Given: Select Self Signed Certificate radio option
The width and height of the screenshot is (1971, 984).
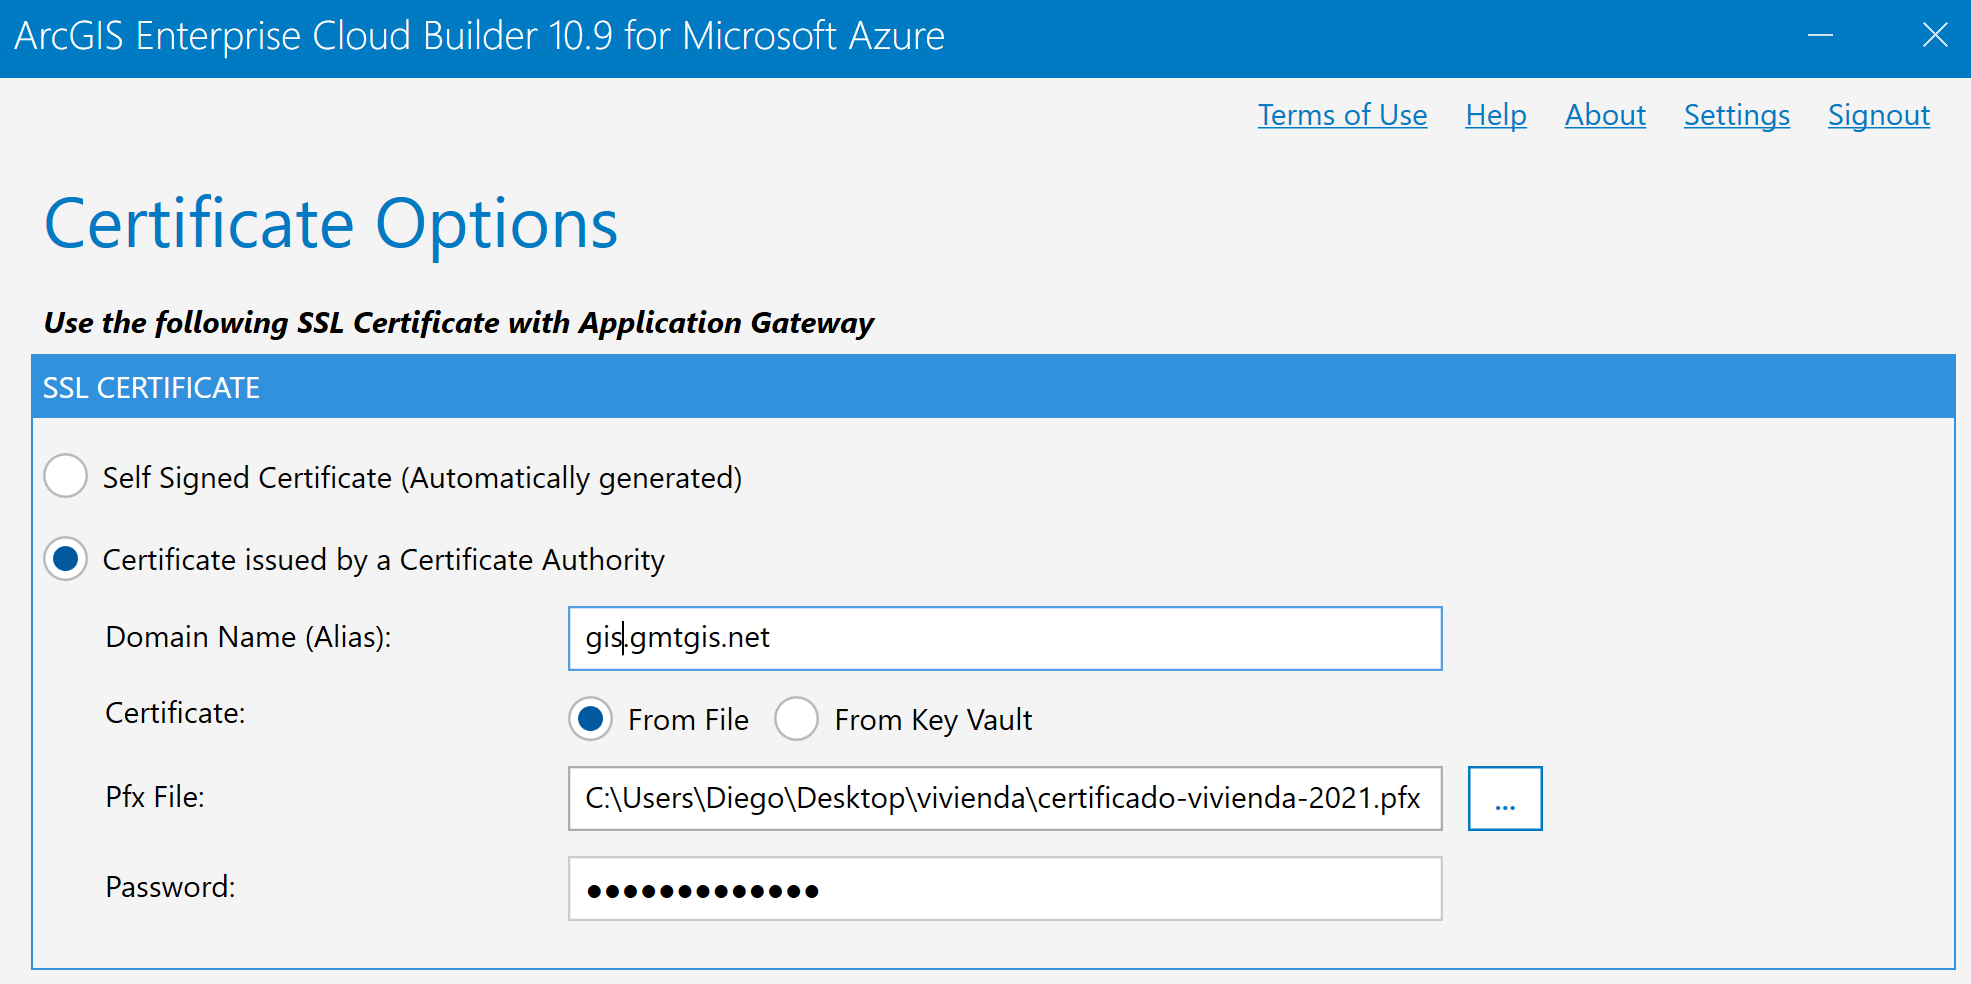Looking at the screenshot, I should coord(66,476).
